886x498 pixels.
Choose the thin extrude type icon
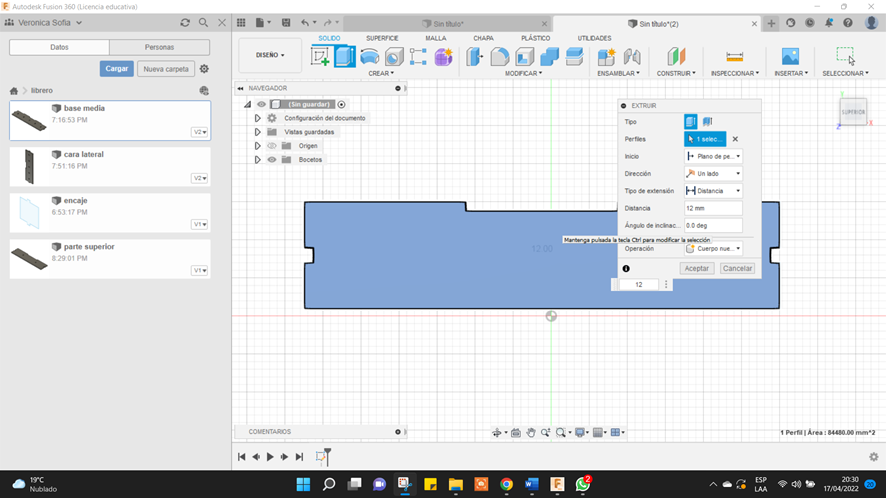pyautogui.click(x=708, y=121)
